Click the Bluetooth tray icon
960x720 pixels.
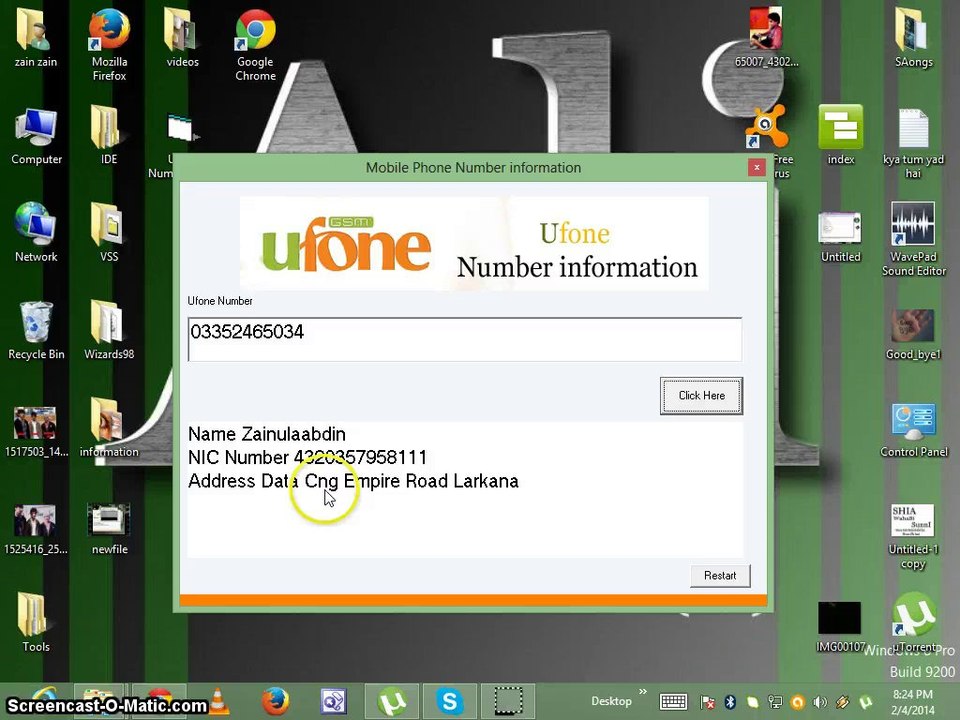click(x=730, y=702)
